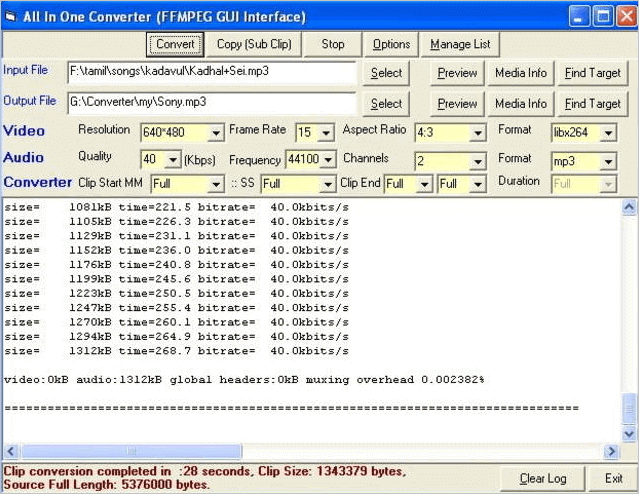Open the audio Frequency dropdown
This screenshot has height=494, width=639.
(x=327, y=160)
